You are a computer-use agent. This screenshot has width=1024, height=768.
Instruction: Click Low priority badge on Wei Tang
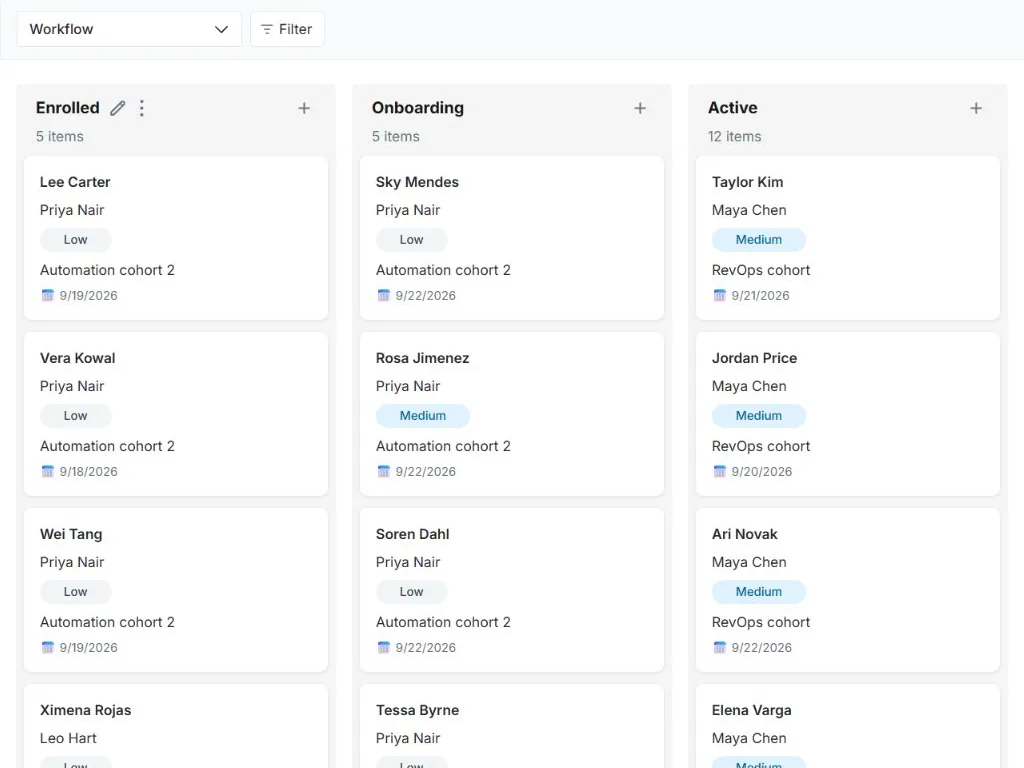pyautogui.click(x=76, y=592)
